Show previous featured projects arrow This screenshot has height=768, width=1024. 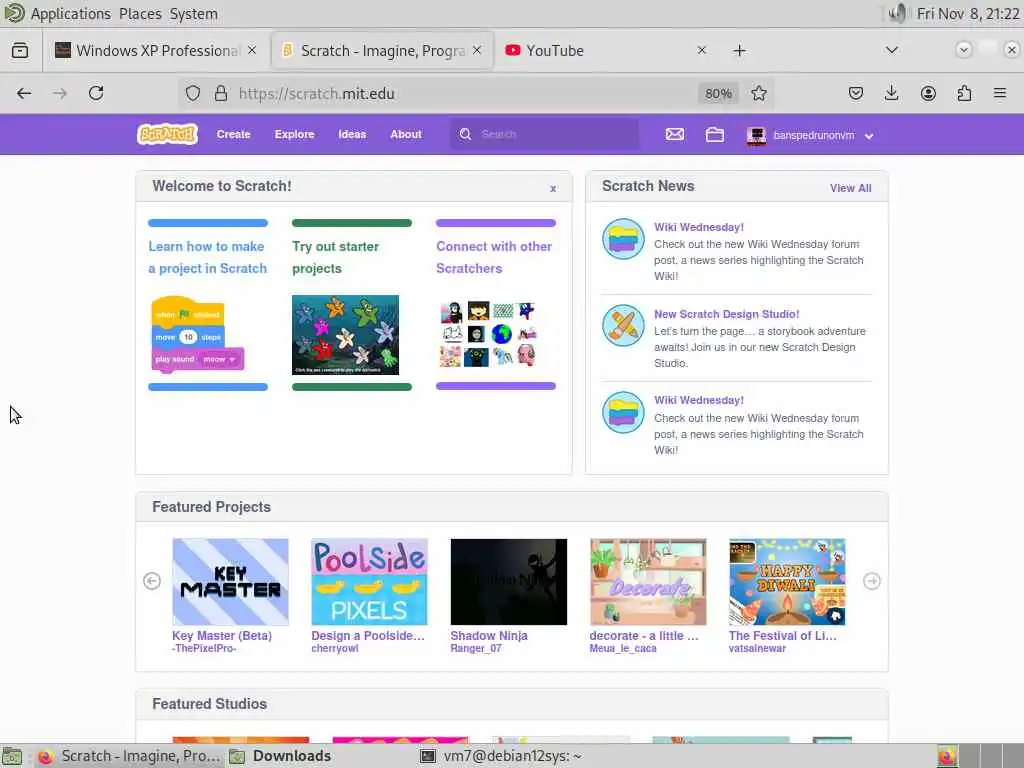click(152, 581)
